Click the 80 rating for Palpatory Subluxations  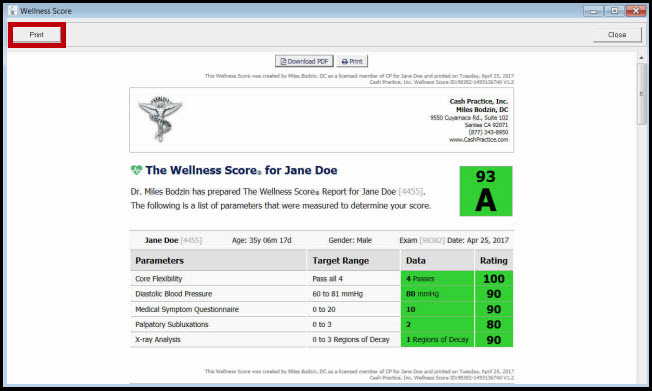(494, 324)
